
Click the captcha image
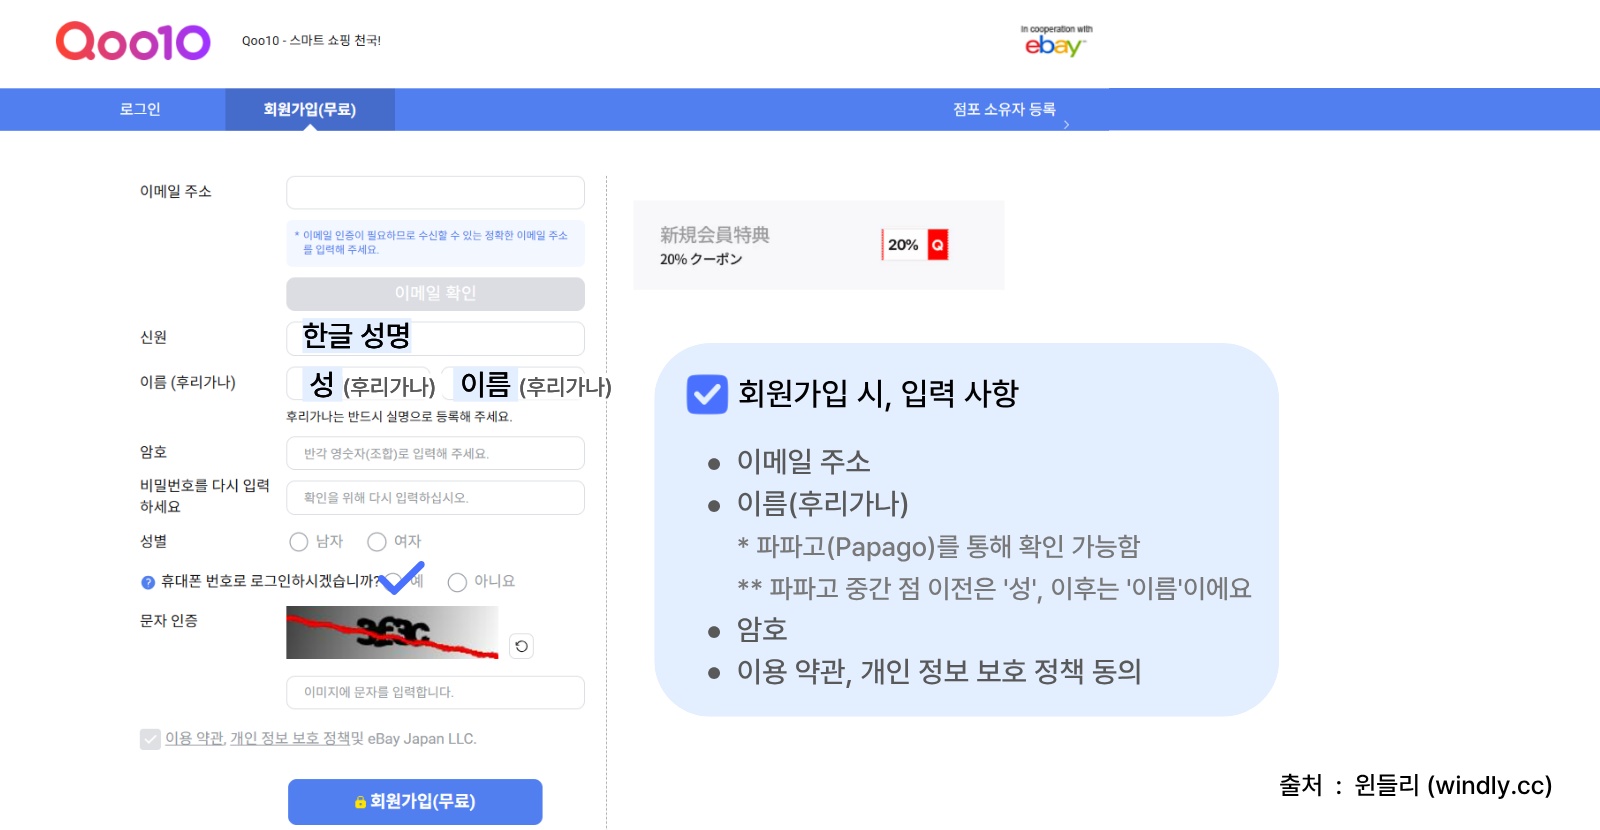click(x=392, y=632)
